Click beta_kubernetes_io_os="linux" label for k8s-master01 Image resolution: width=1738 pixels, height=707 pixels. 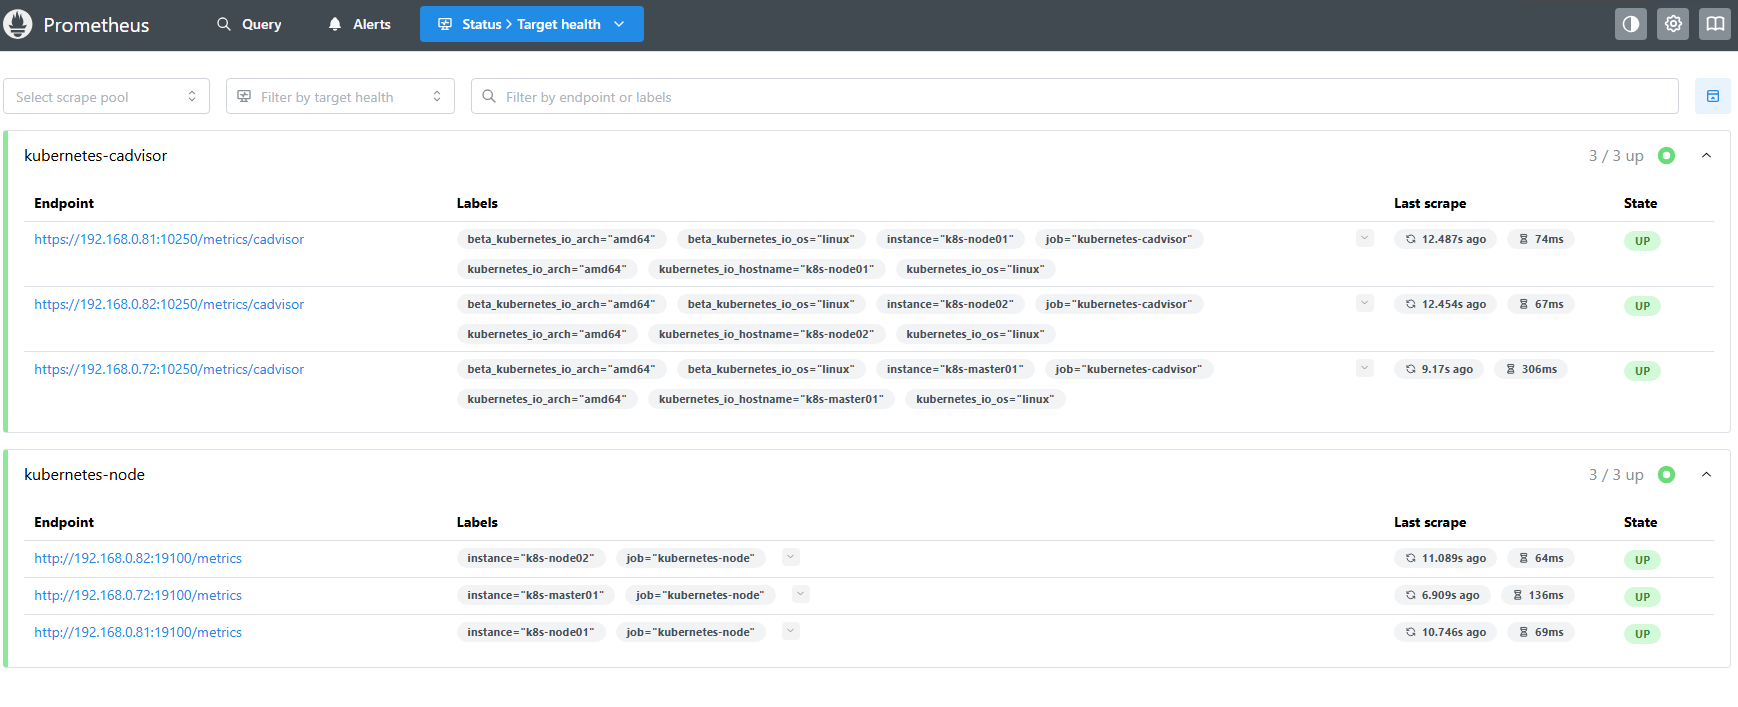tap(771, 369)
